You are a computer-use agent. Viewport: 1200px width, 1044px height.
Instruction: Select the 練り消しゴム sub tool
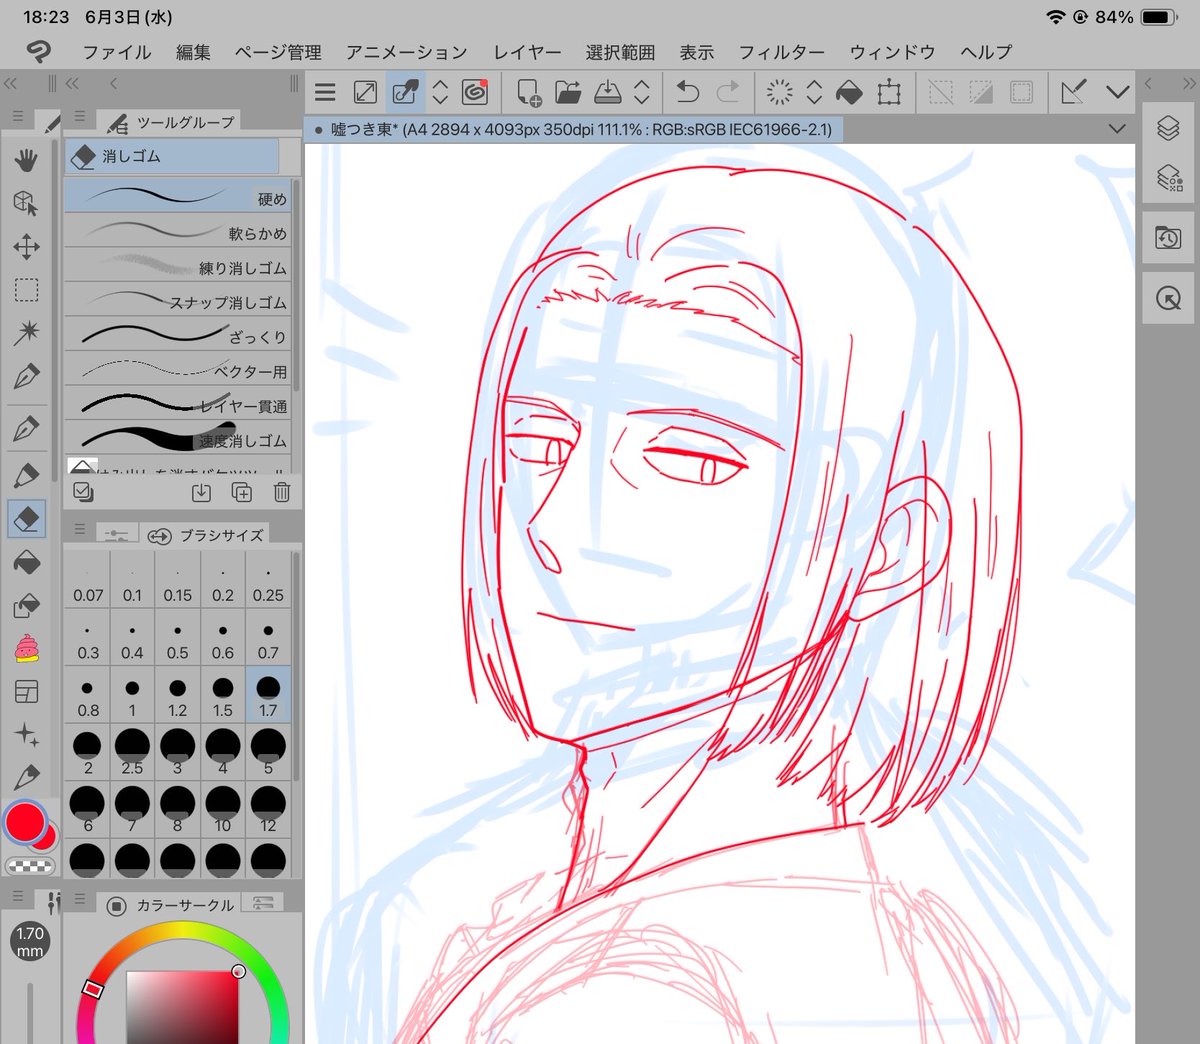pos(178,266)
